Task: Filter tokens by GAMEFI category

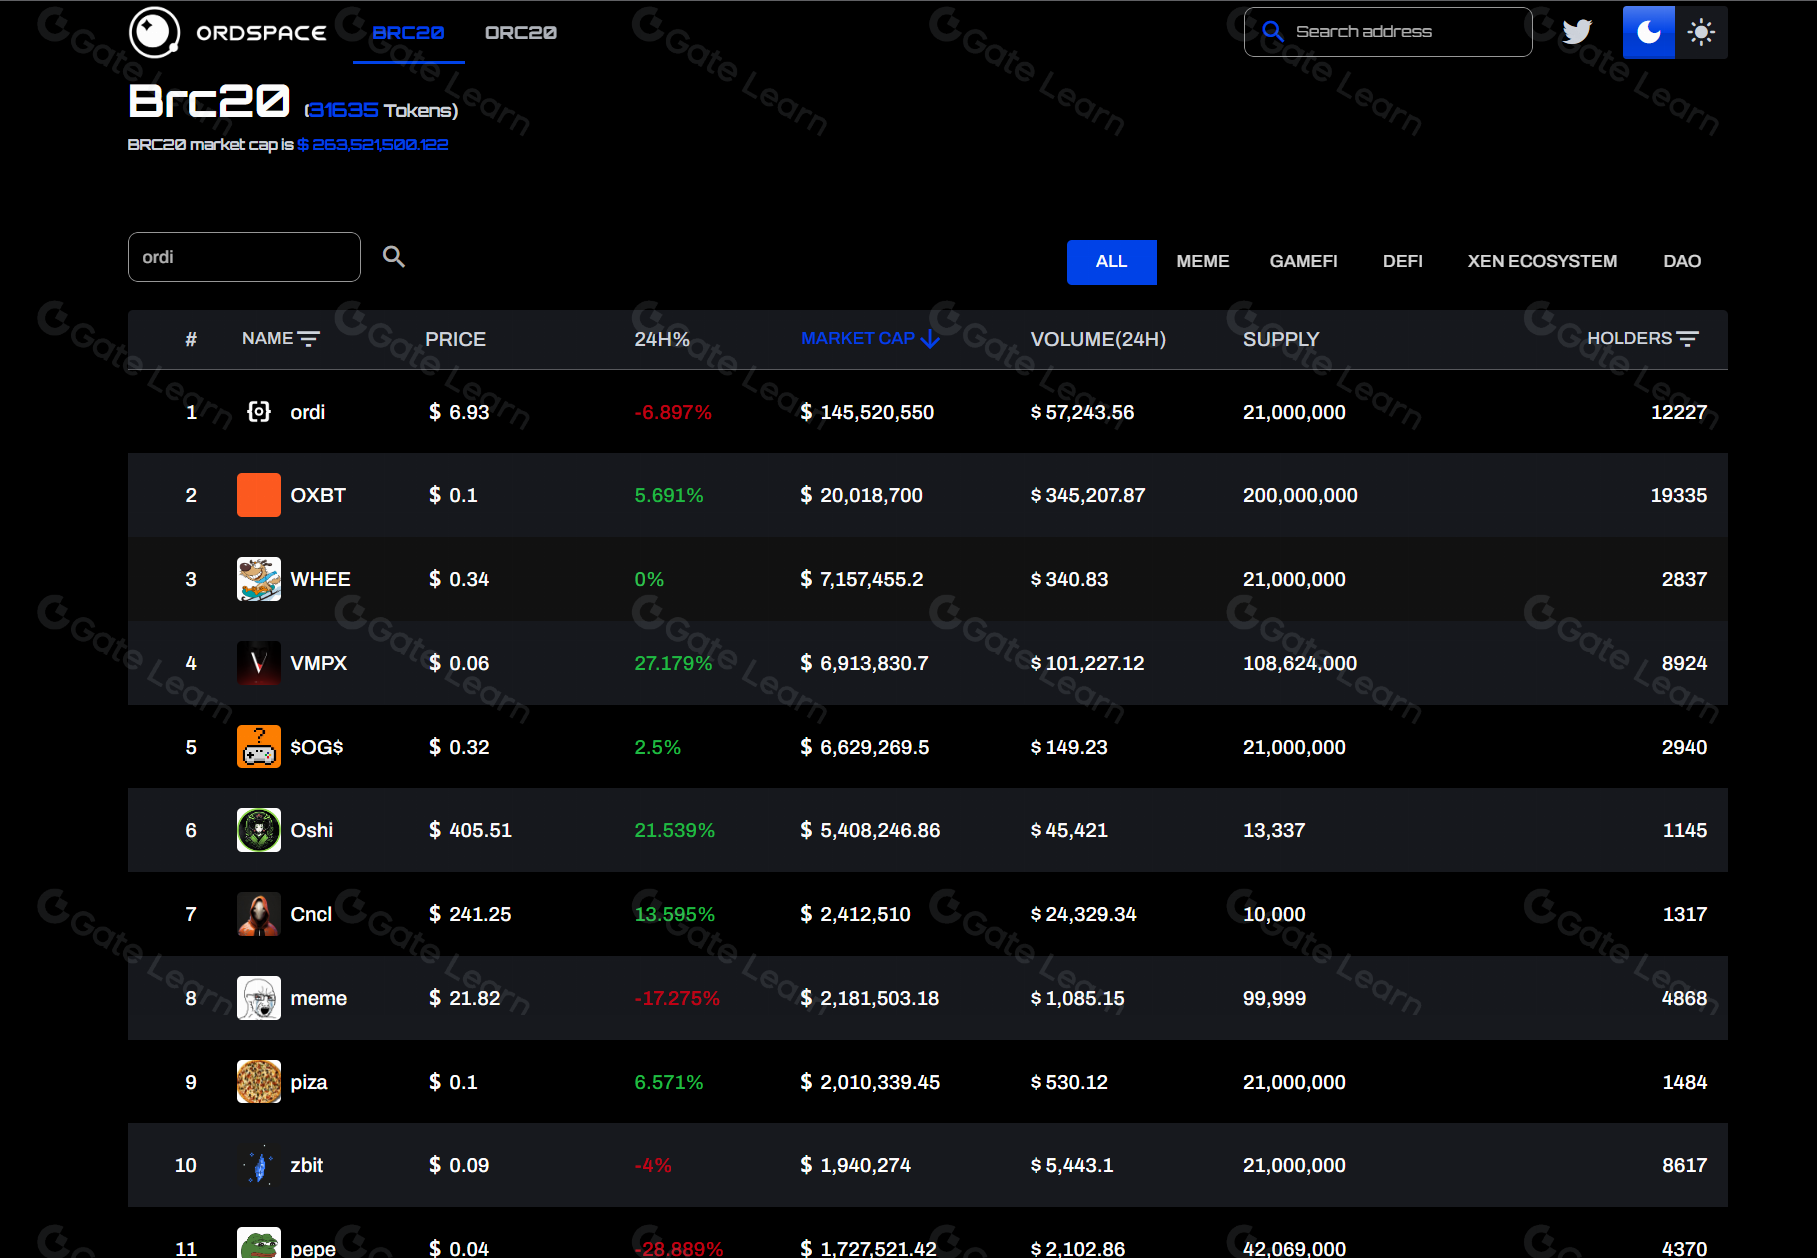Action: click(1303, 261)
